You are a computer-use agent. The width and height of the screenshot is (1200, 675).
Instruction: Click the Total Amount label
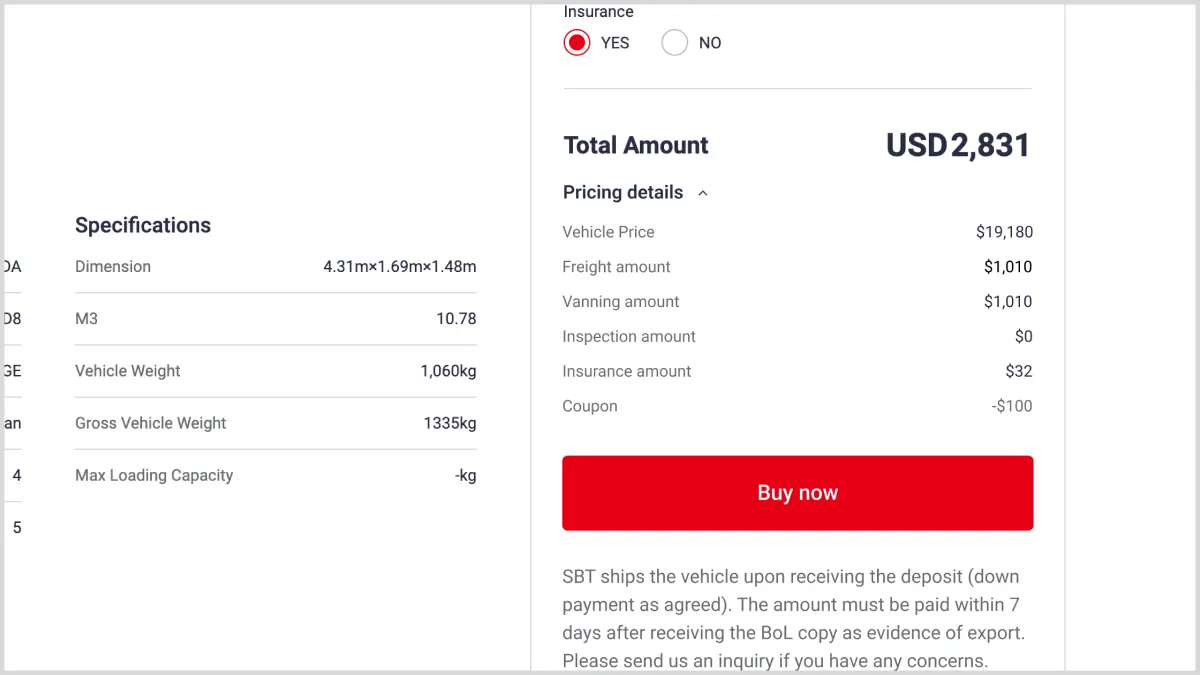click(x=636, y=146)
